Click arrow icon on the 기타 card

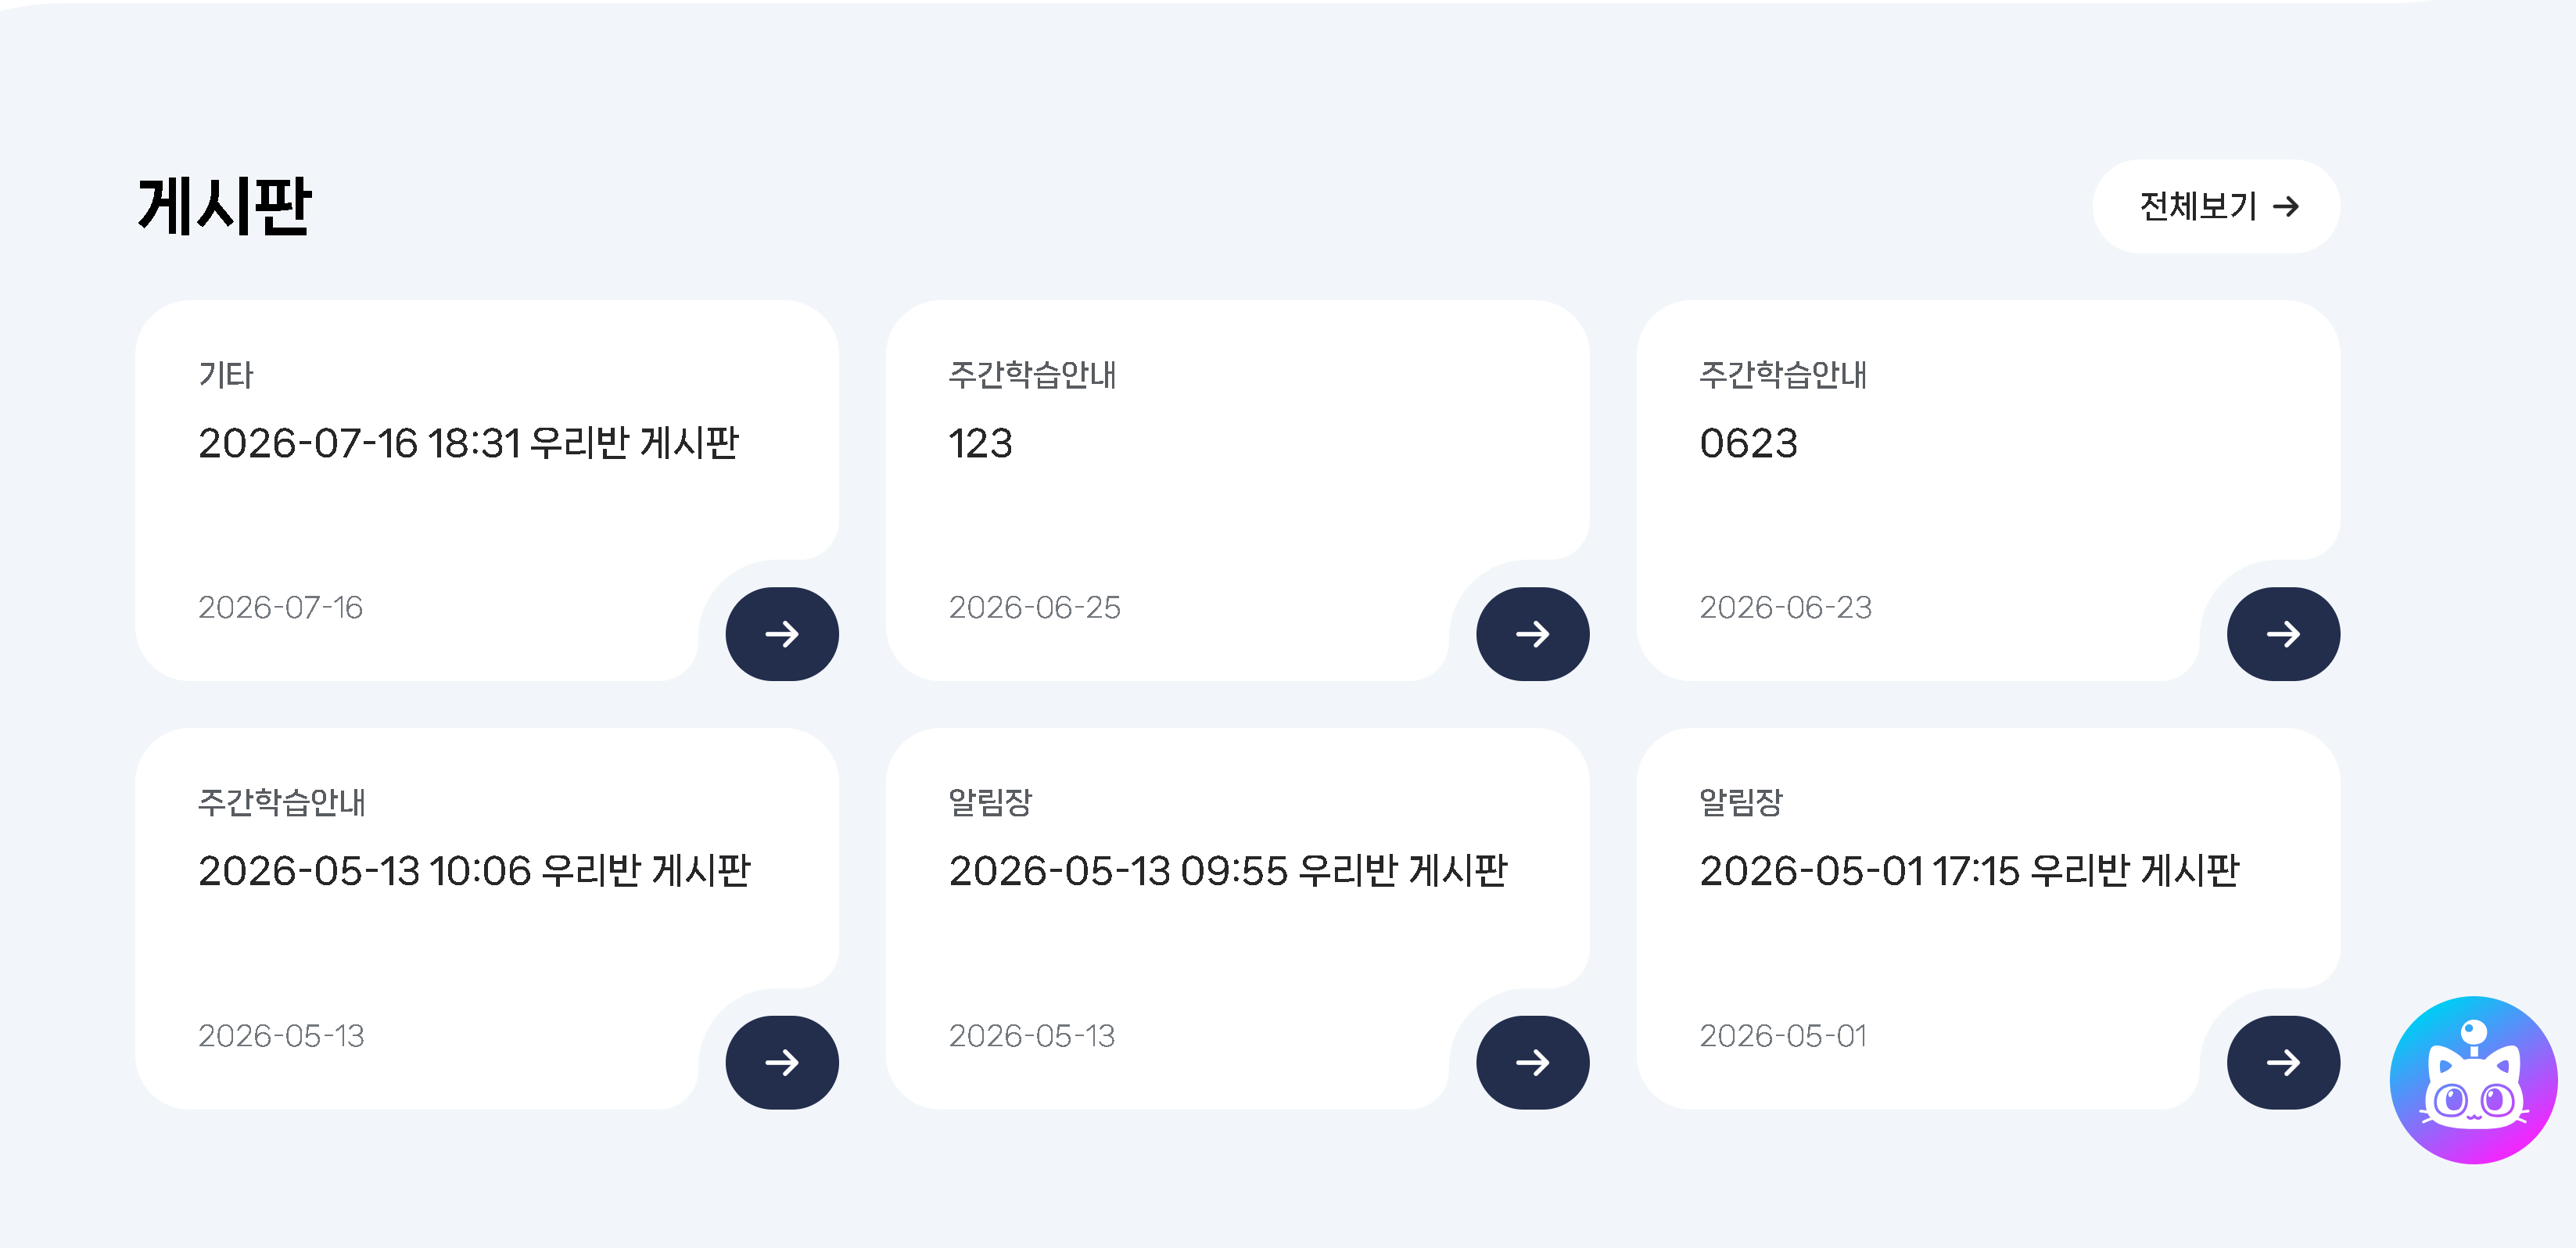click(782, 634)
